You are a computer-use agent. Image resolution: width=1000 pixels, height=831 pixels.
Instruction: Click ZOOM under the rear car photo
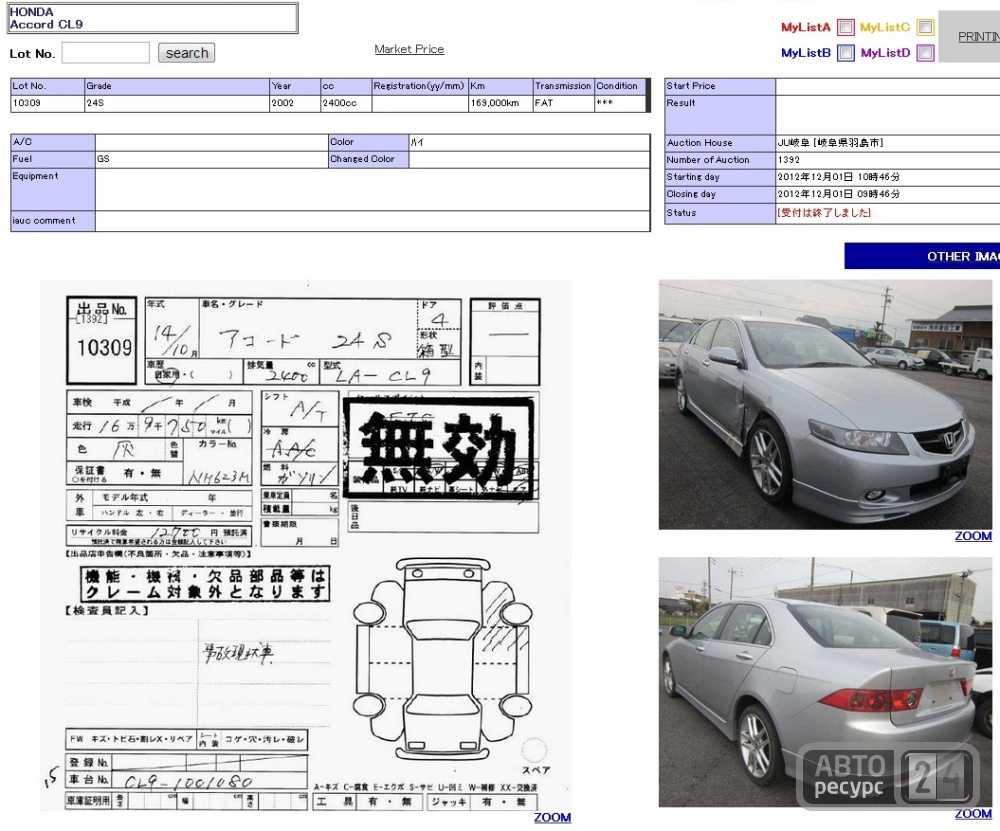click(x=973, y=814)
